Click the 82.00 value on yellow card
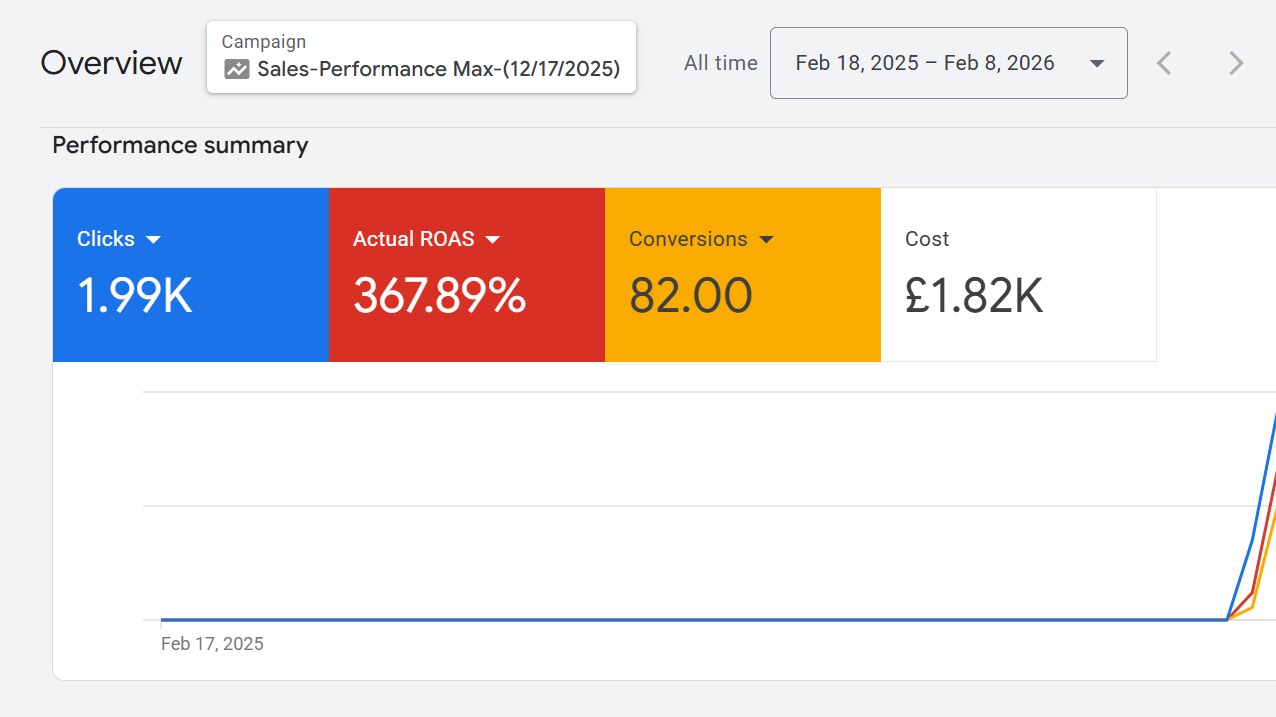The width and height of the screenshot is (1276, 717). (x=690, y=296)
